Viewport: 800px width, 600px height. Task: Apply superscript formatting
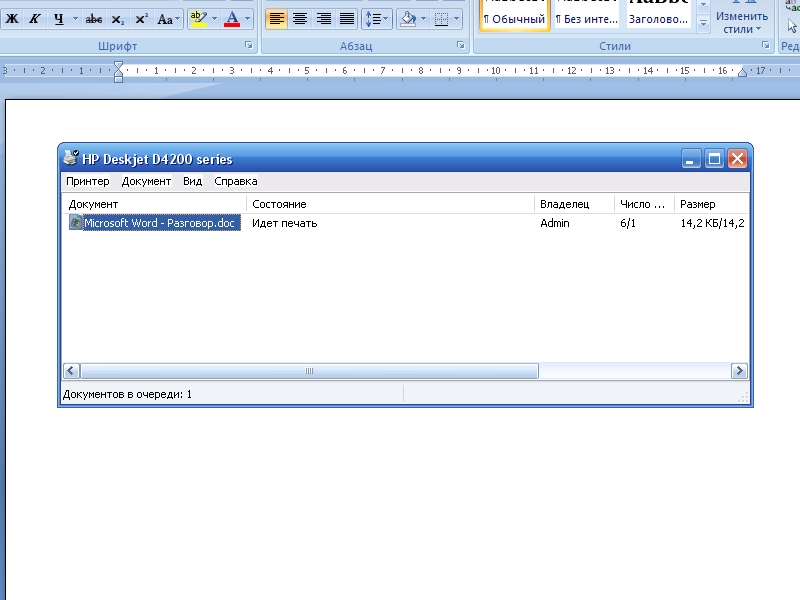click(141, 19)
